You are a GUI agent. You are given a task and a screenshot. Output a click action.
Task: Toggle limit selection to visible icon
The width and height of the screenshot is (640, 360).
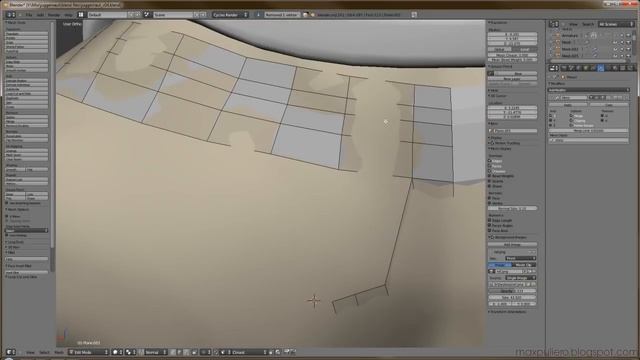[x=194, y=352]
